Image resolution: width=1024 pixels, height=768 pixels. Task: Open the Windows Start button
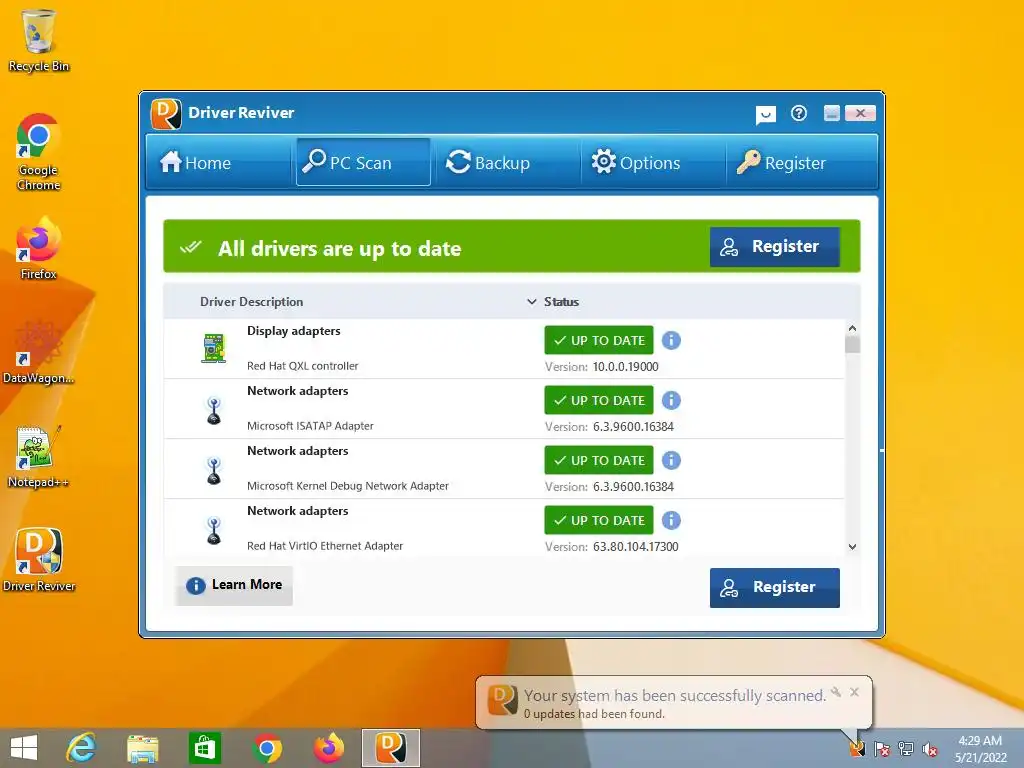coord(24,748)
